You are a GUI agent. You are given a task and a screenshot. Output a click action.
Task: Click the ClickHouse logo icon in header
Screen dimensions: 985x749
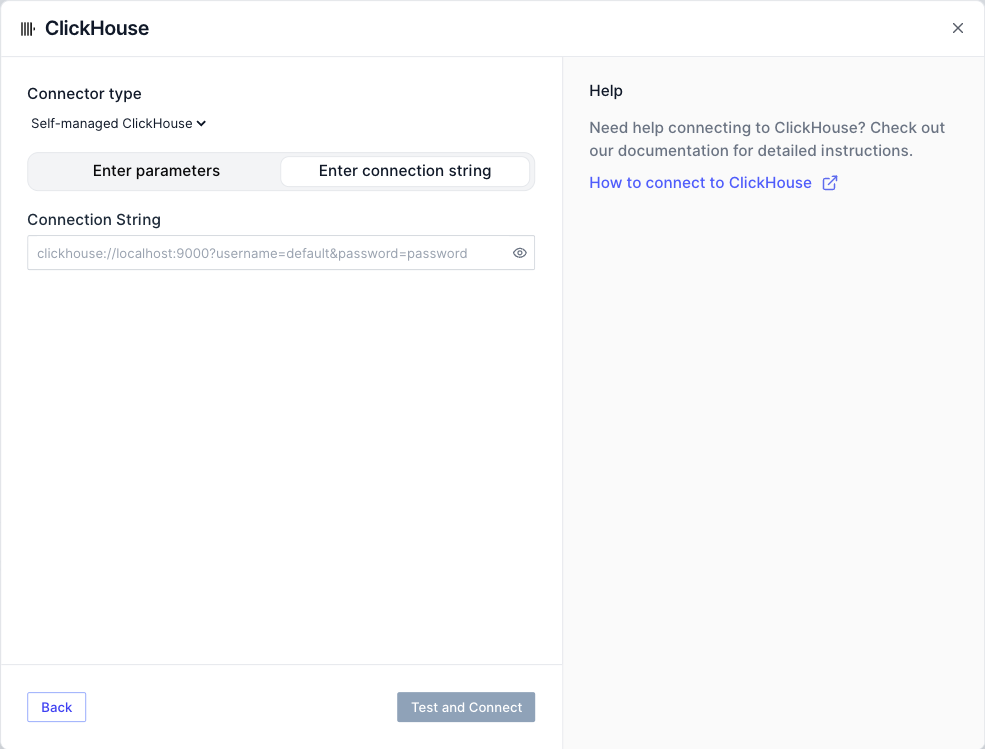28,29
